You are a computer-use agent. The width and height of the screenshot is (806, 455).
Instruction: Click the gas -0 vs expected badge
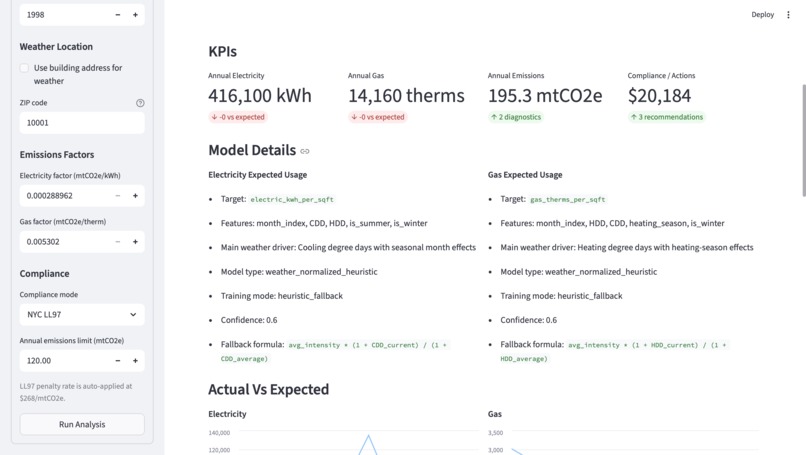pos(377,117)
